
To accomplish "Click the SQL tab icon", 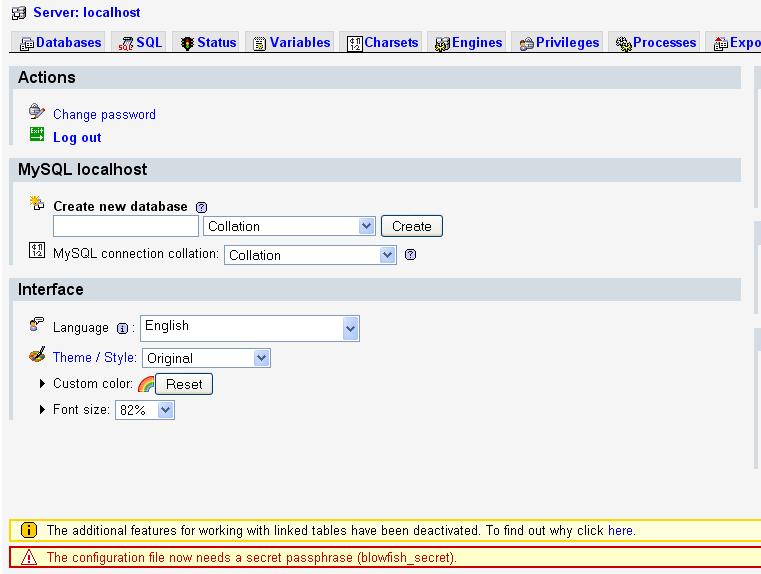I will [126, 44].
